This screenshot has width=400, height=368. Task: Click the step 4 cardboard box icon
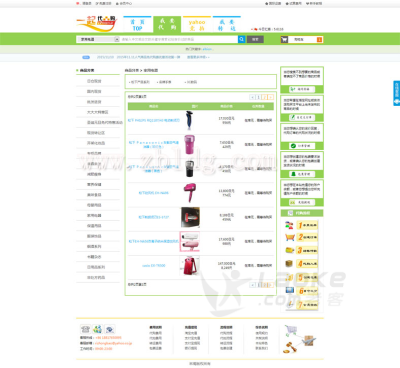pyautogui.click(x=289, y=263)
